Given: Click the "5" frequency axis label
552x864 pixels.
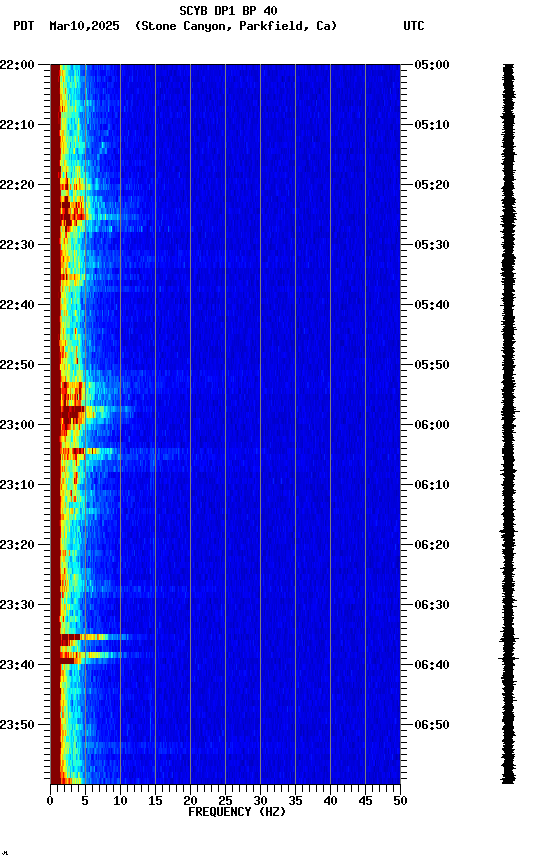Looking at the screenshot, I should [85, 801].
